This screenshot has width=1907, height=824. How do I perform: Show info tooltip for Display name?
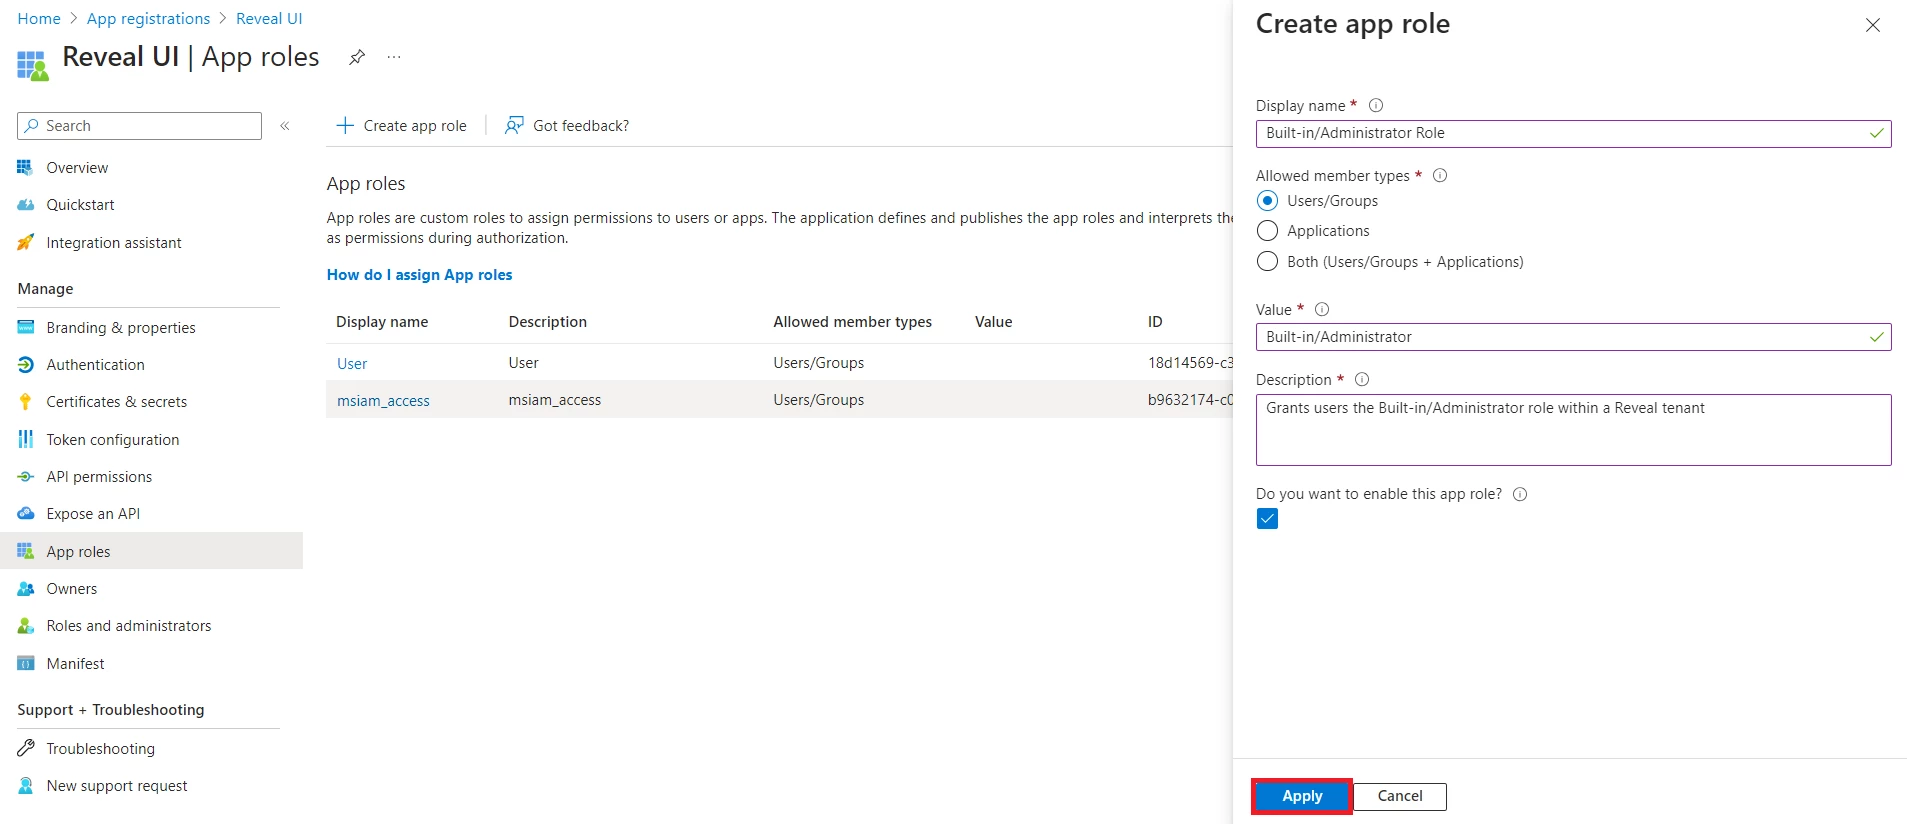1376,105
